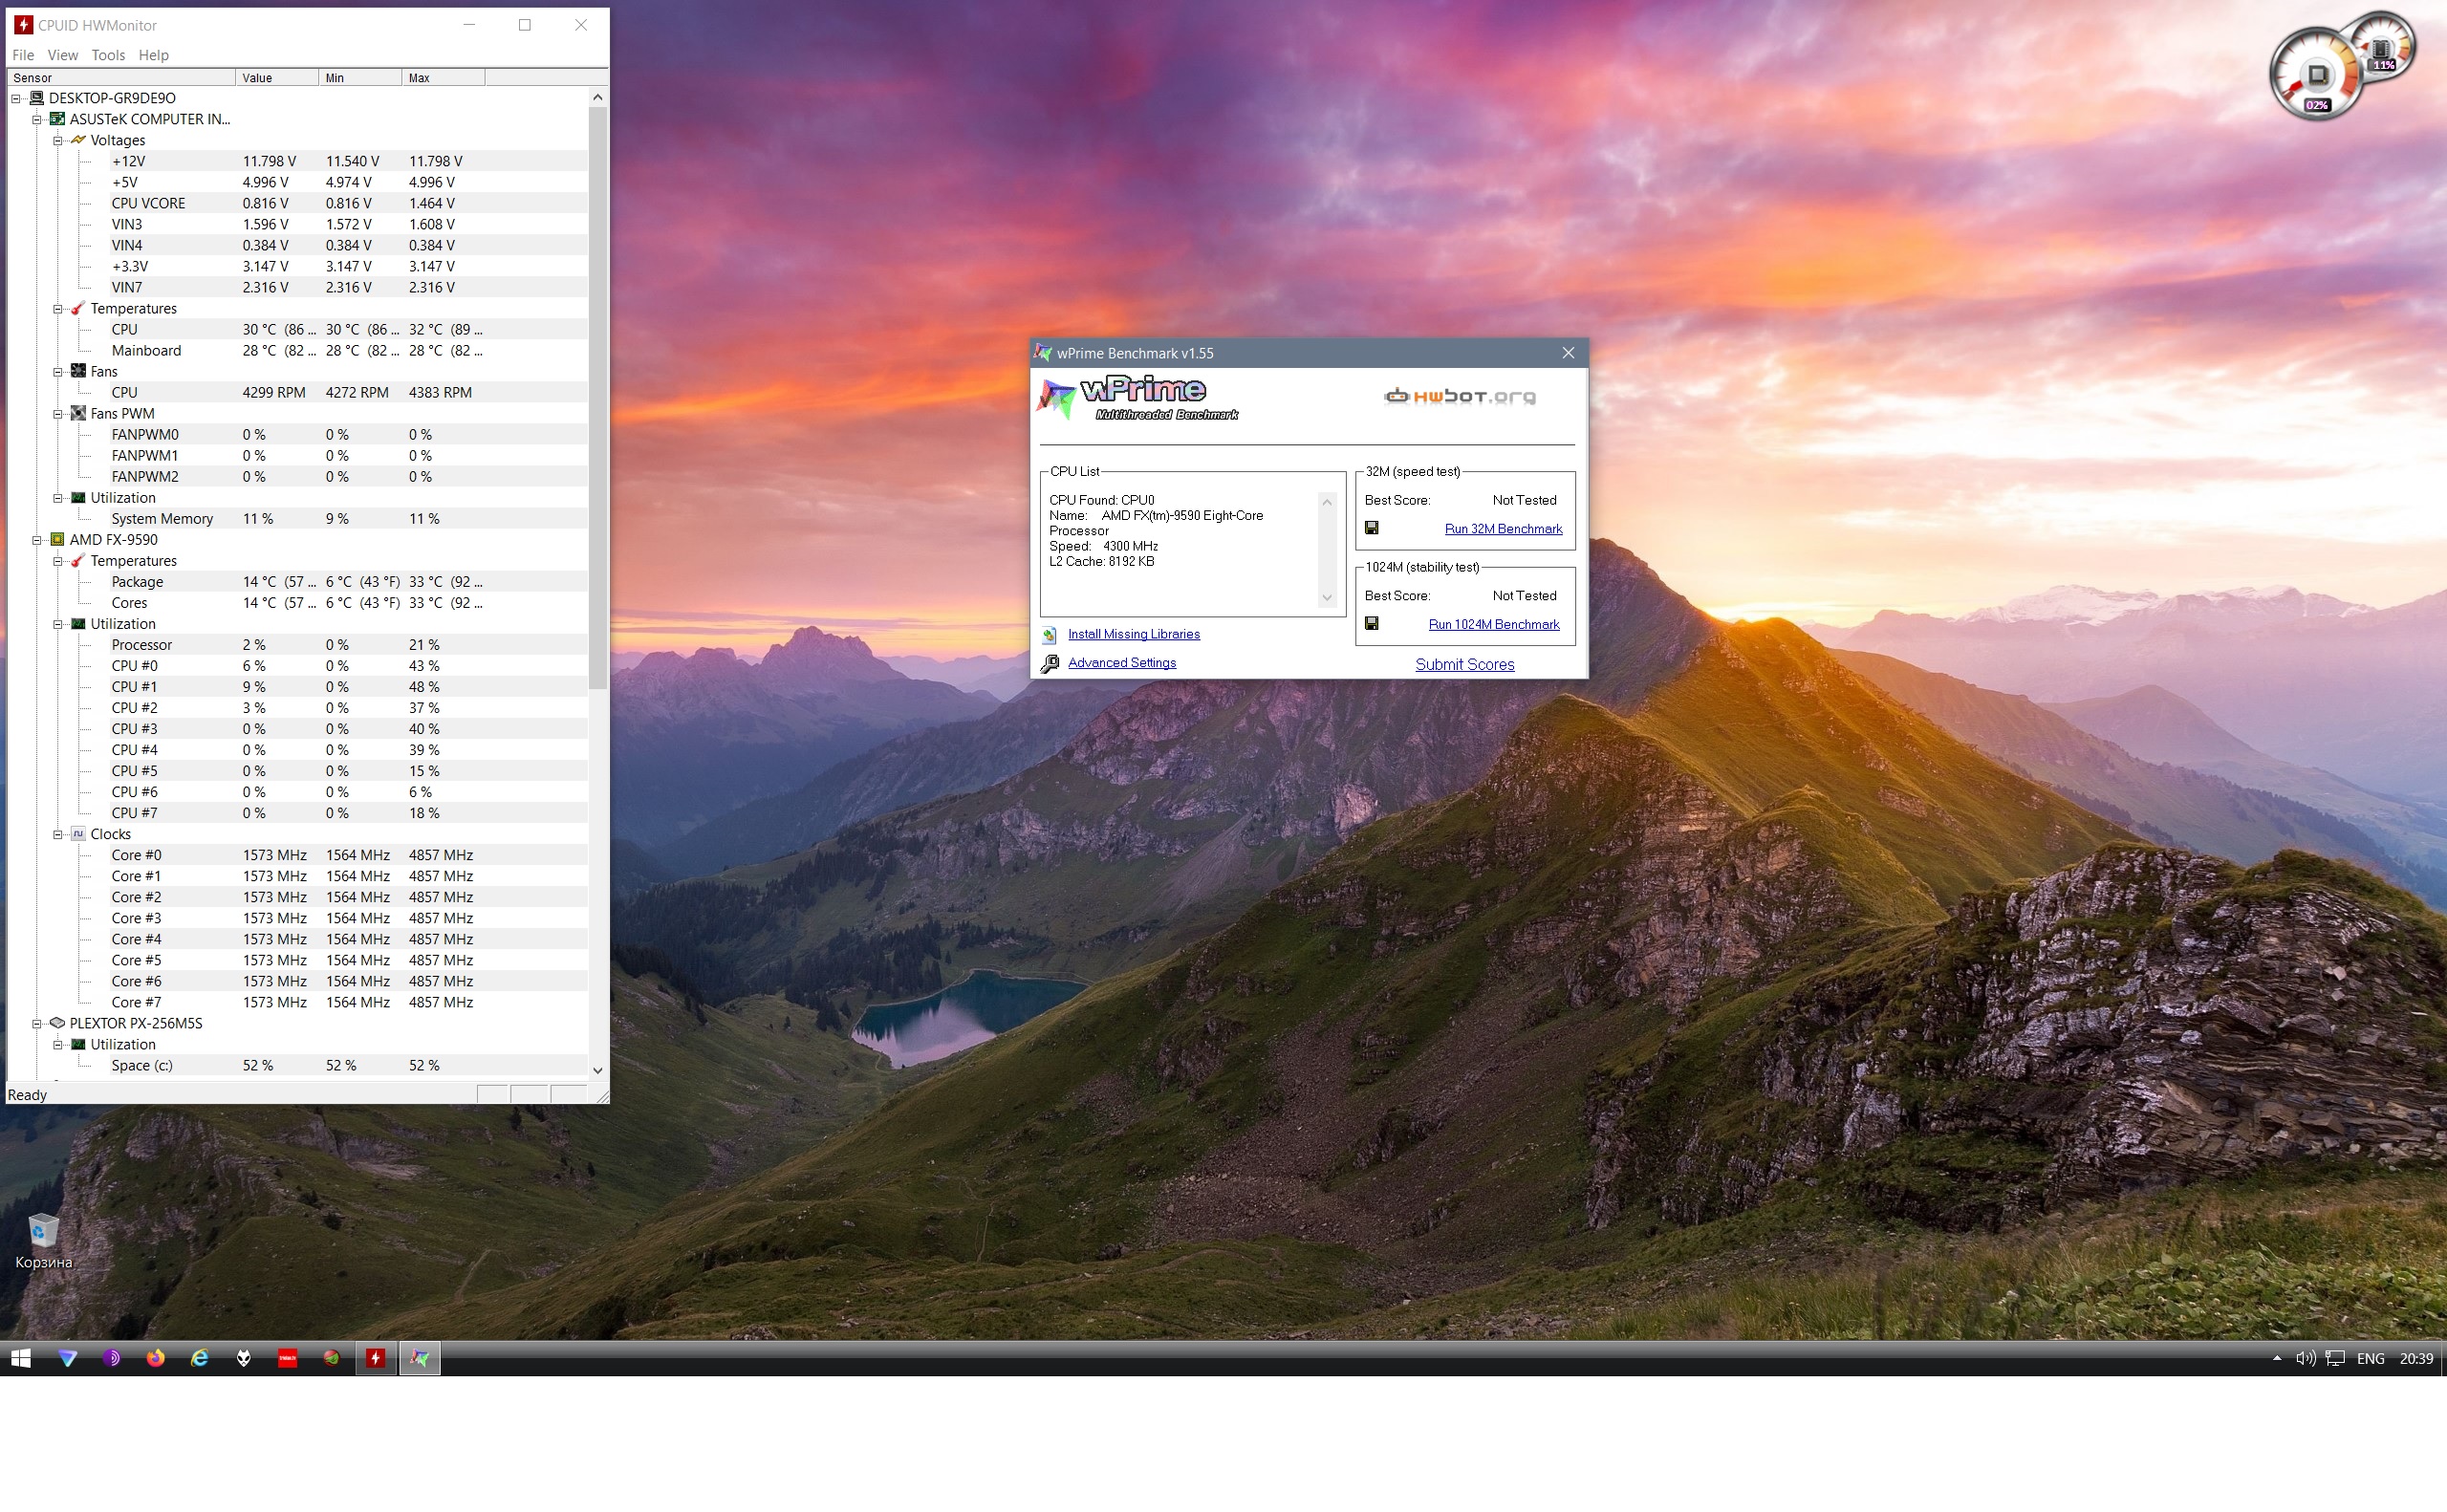Click the Install Missing Libraries icon
The height and width of the screenshot is (1512, 2447).
pos(1049,635)
